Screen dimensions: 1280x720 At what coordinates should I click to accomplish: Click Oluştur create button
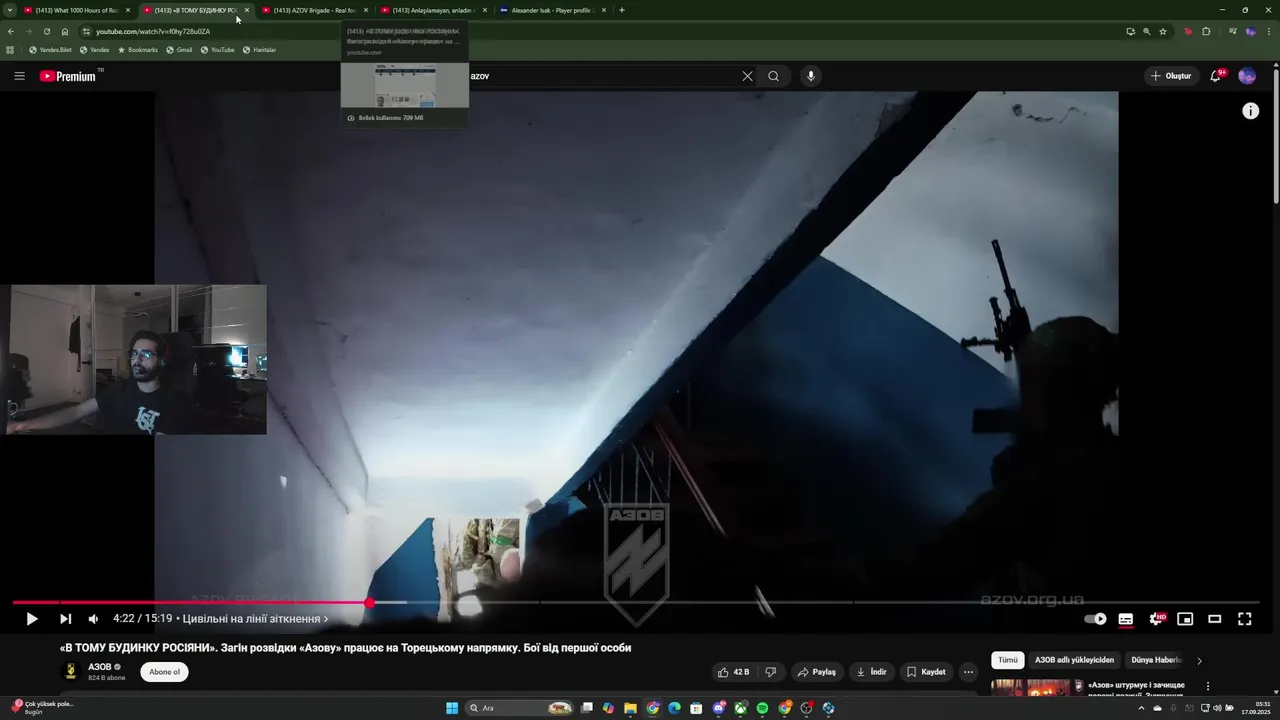pyautogui.click(x=1171, y=76)
